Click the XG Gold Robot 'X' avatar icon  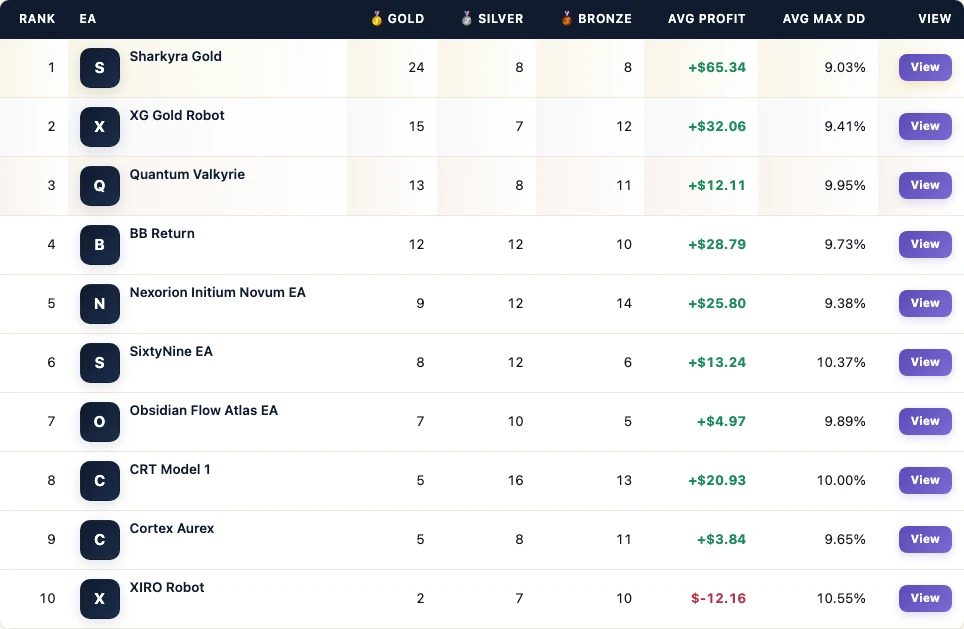100,127
